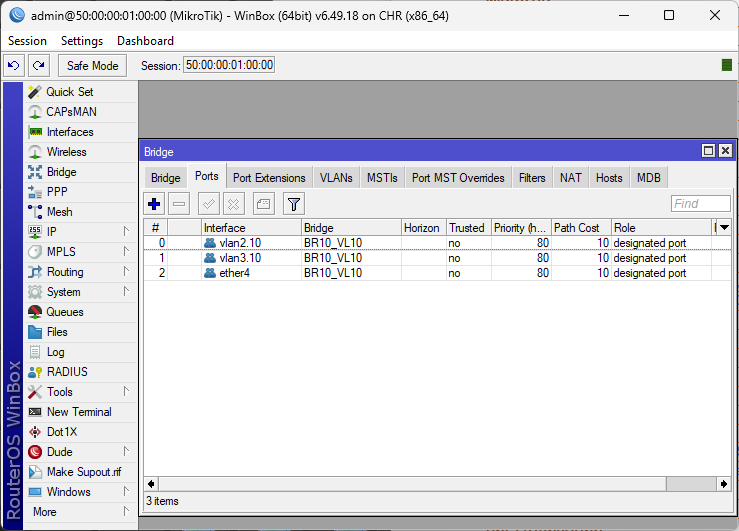Click the Find search field
This screenshot has width=739, height=531.
click(x=700, y=204)
